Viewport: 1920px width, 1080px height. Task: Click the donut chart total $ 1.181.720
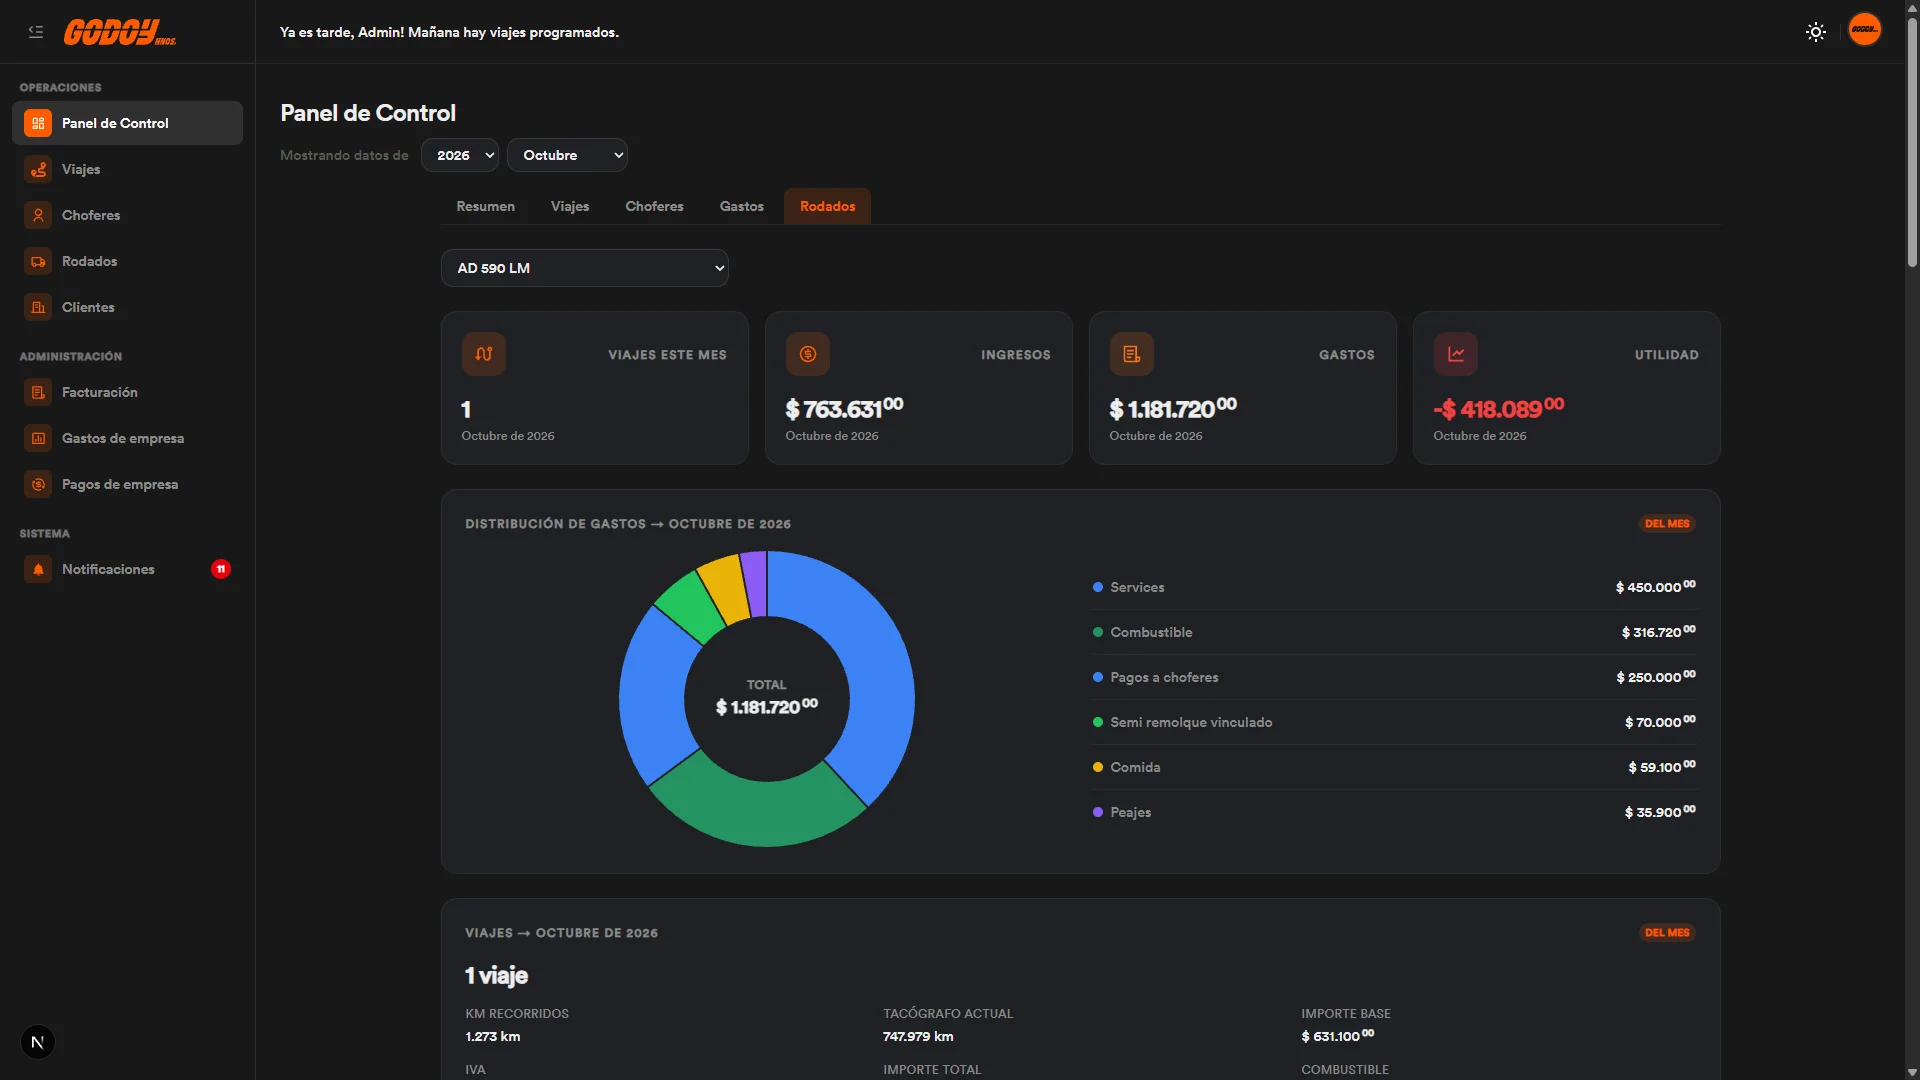coord(767,707)
